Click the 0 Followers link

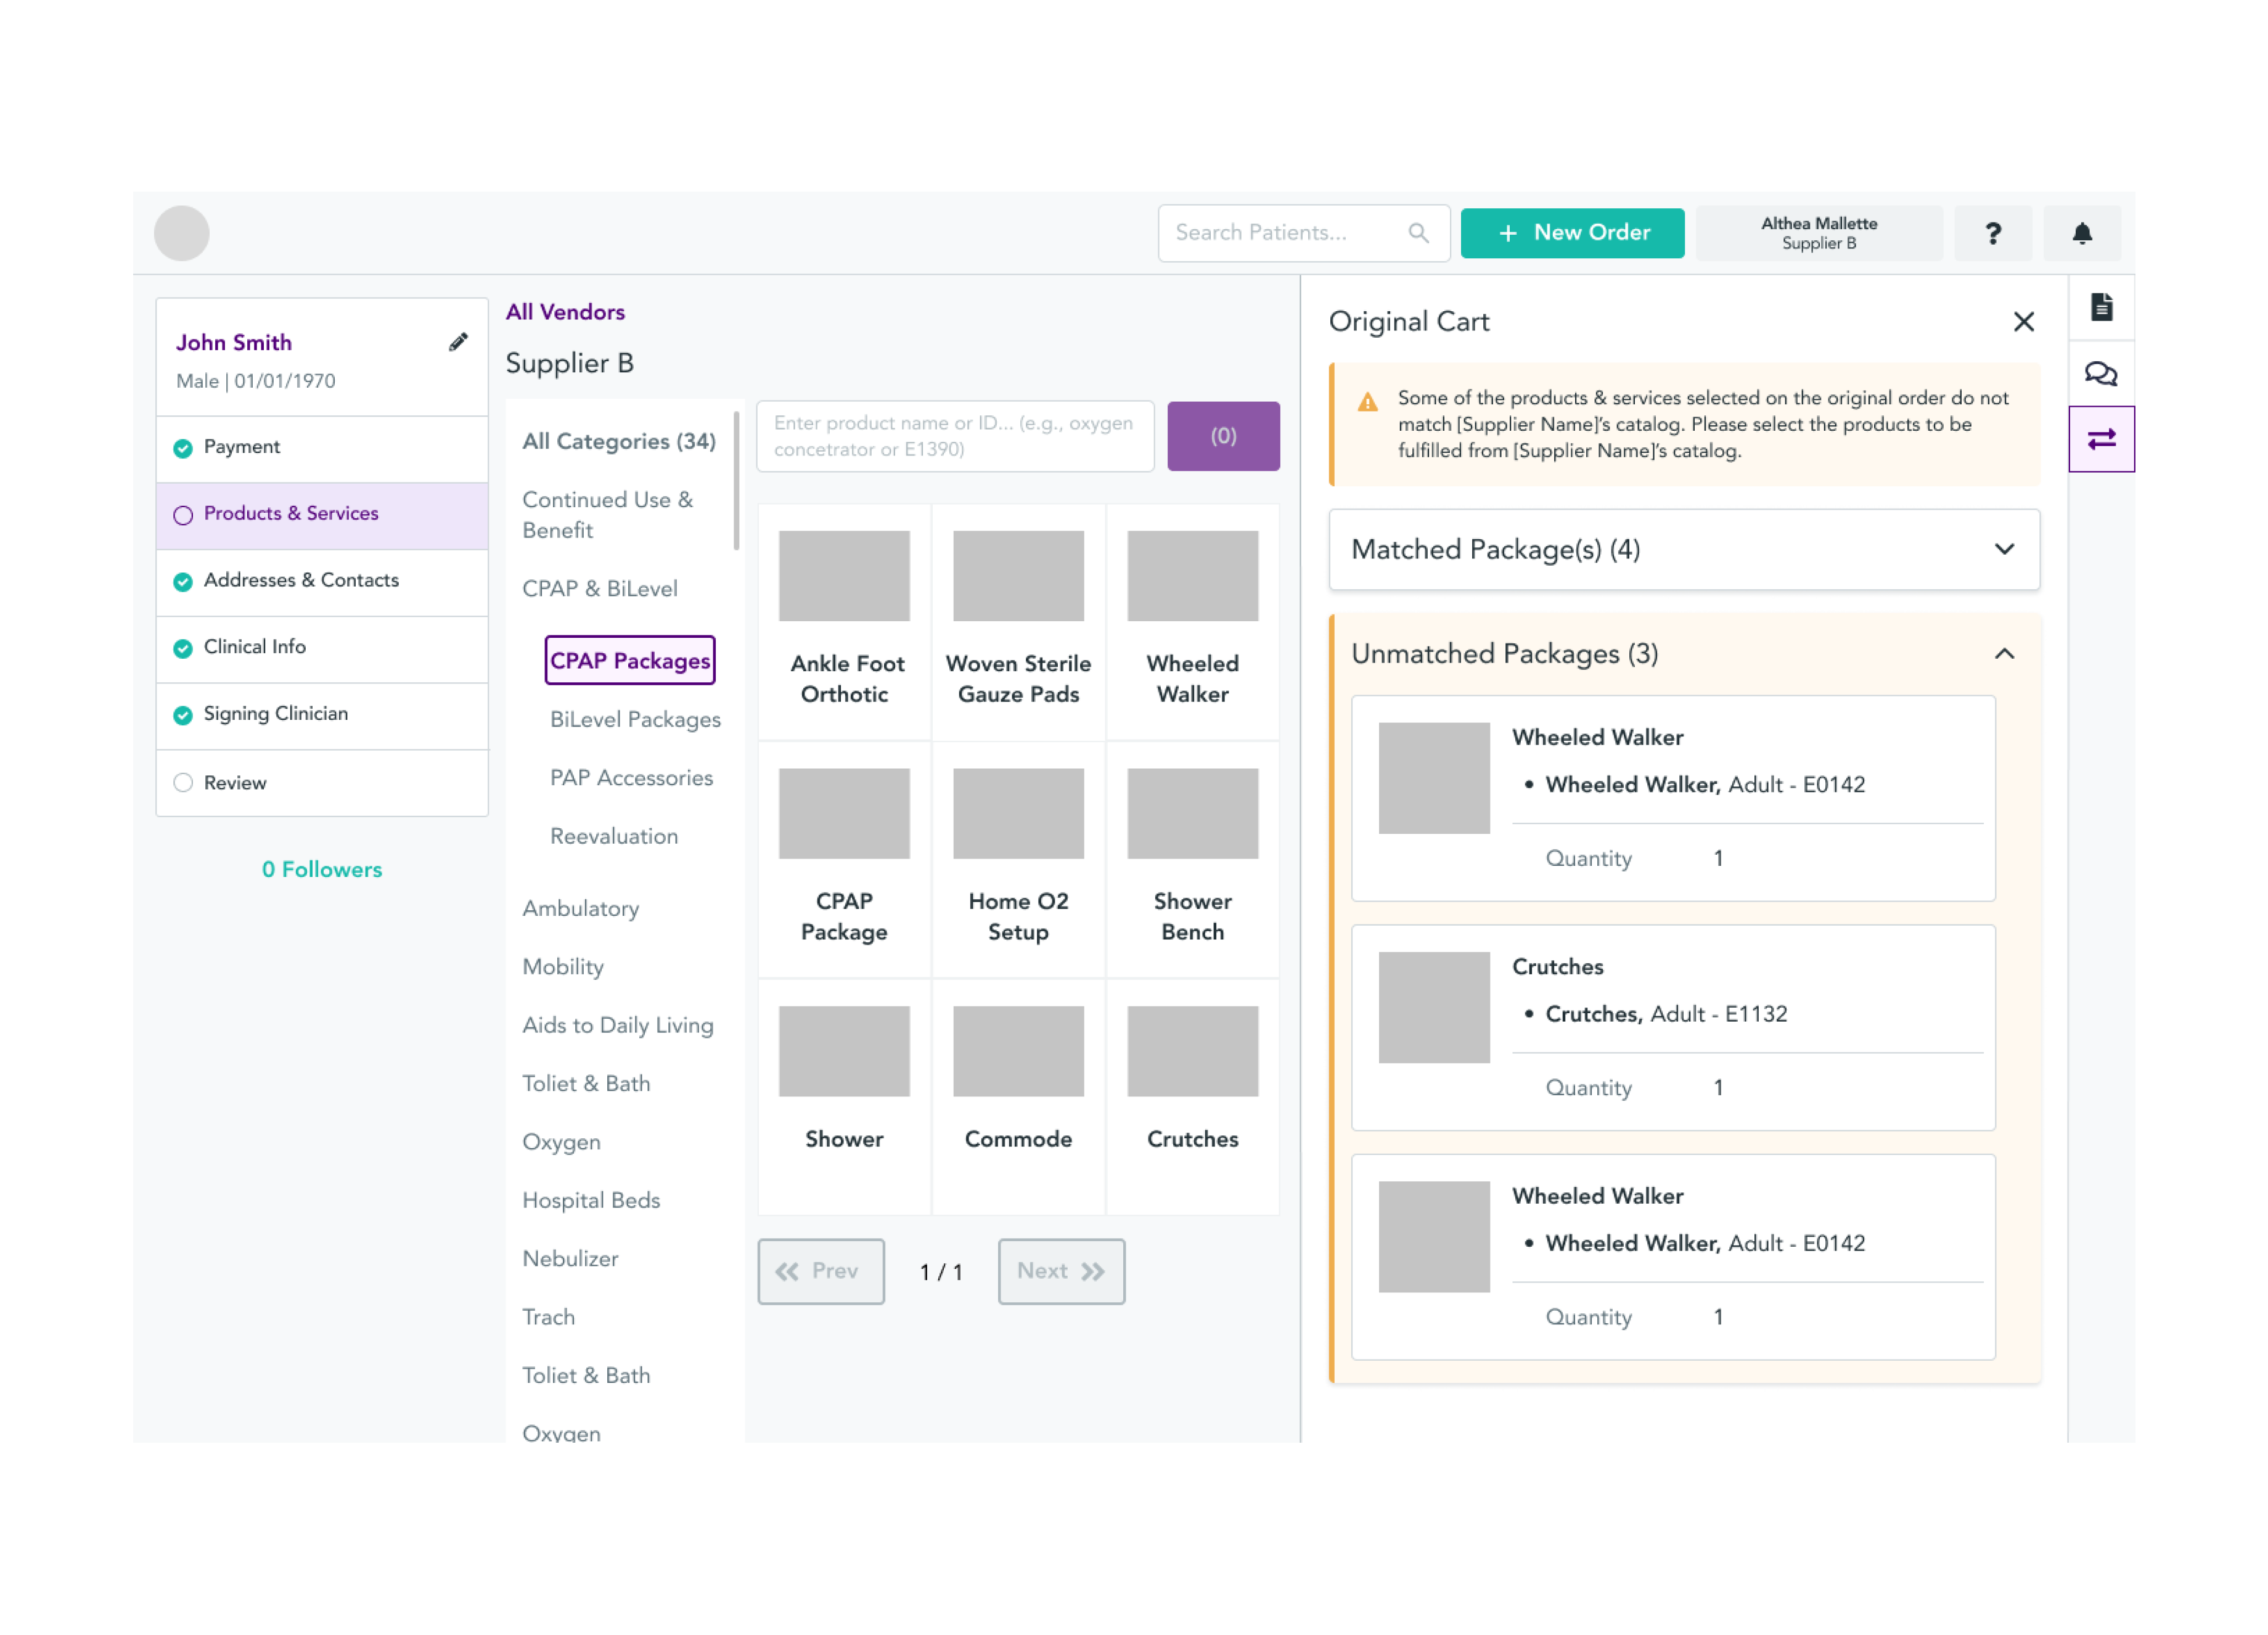322,870
